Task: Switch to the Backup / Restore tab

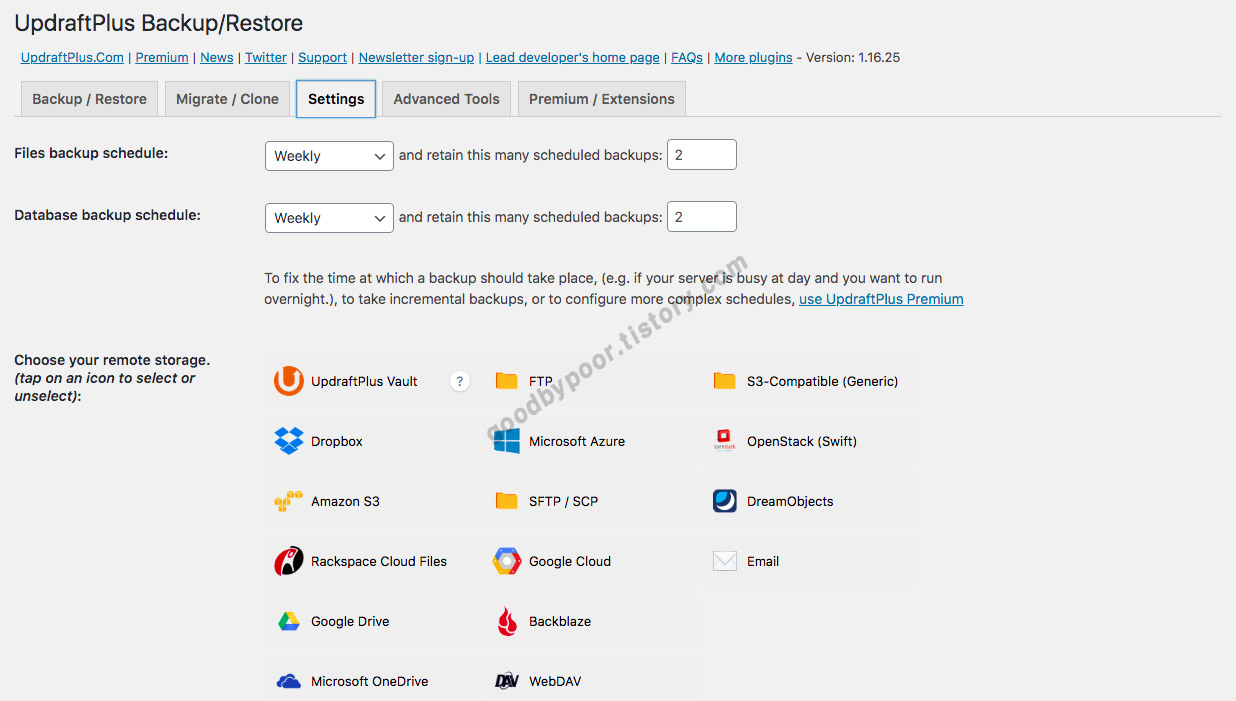Action: [x=89, y=99]
